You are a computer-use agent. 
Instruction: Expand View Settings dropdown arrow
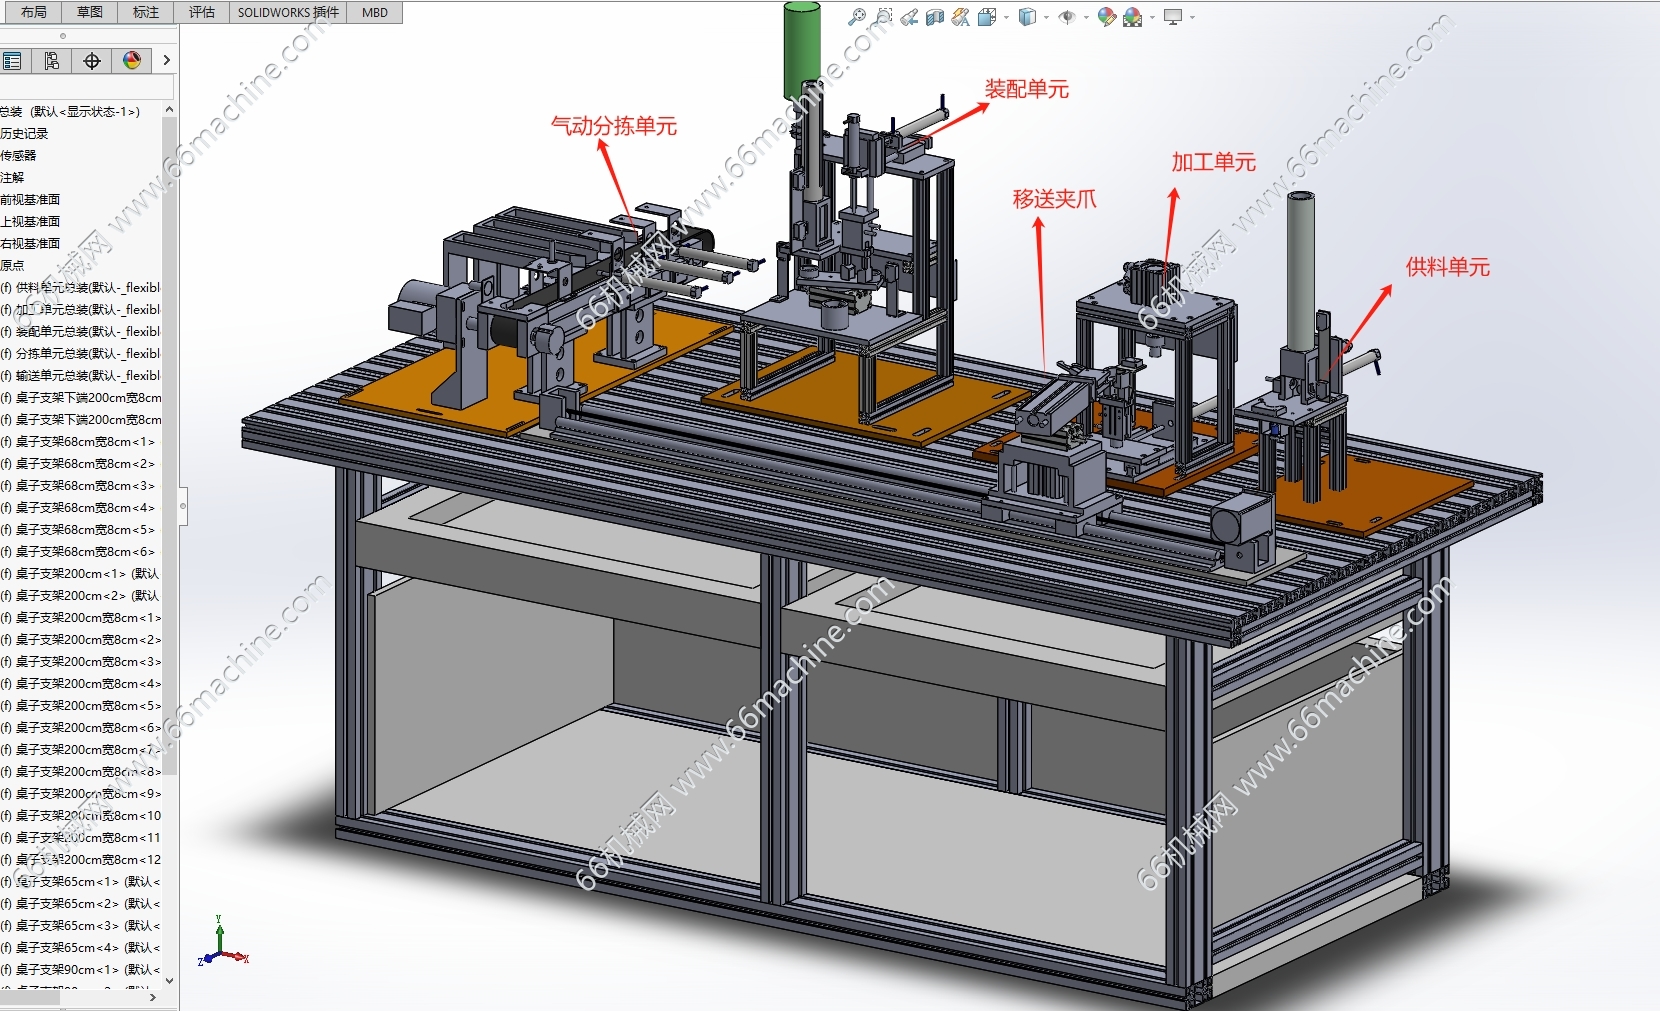pos(1192,17)
